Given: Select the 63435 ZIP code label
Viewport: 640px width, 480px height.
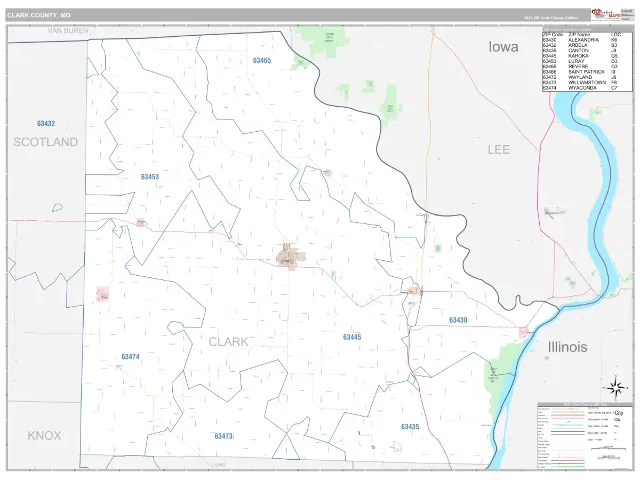Looking at the screenshot, I should 410,427.
